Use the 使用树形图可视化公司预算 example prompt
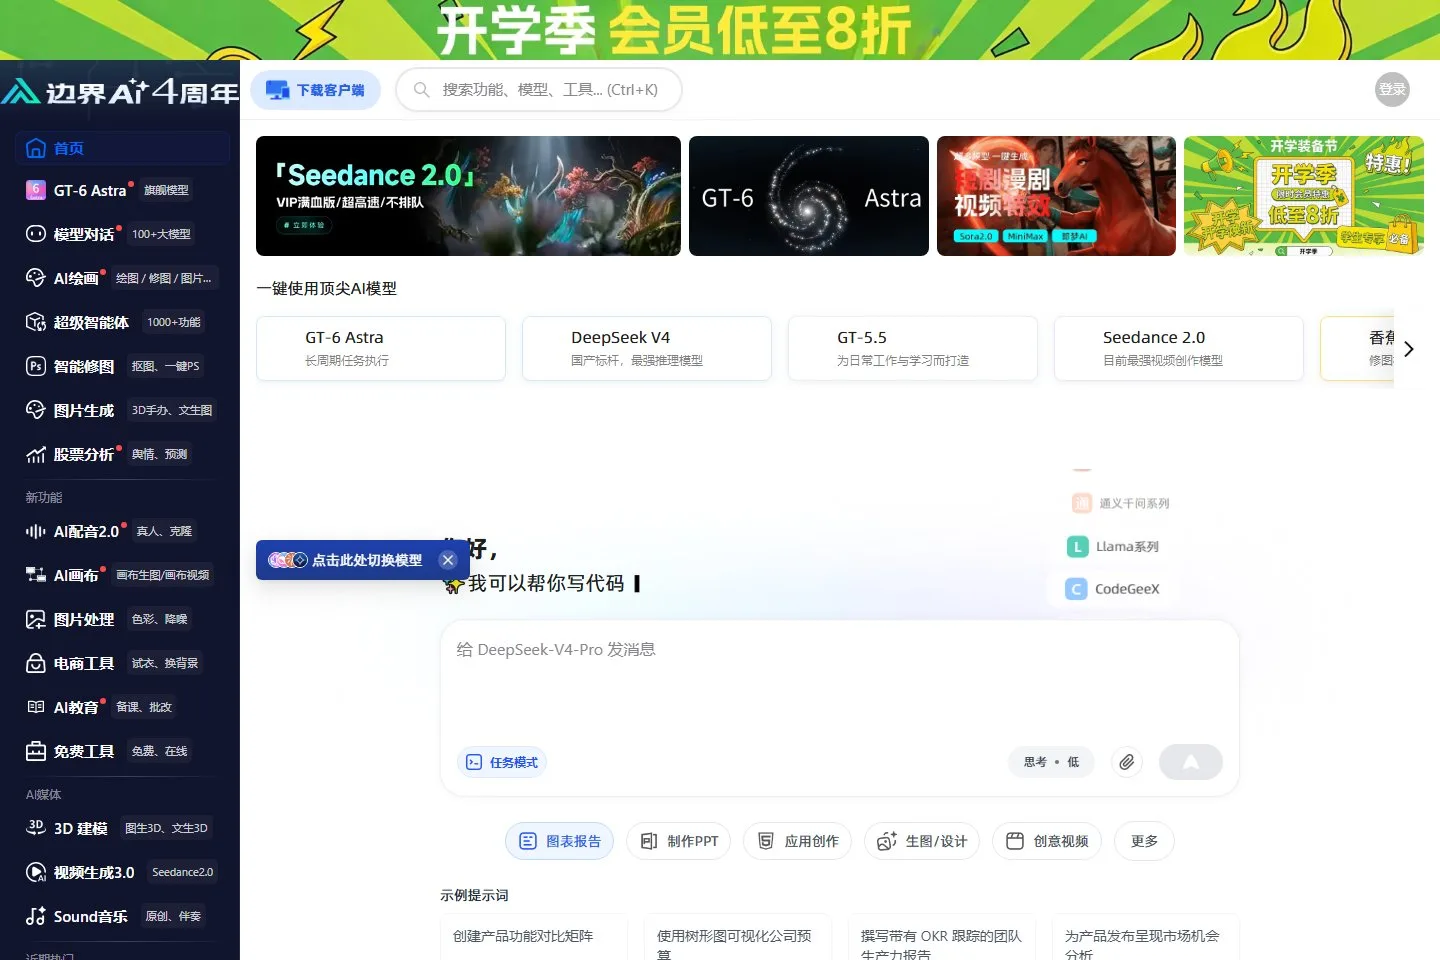This screenshot has width=1440, height=960. click(x=738, y=937)
